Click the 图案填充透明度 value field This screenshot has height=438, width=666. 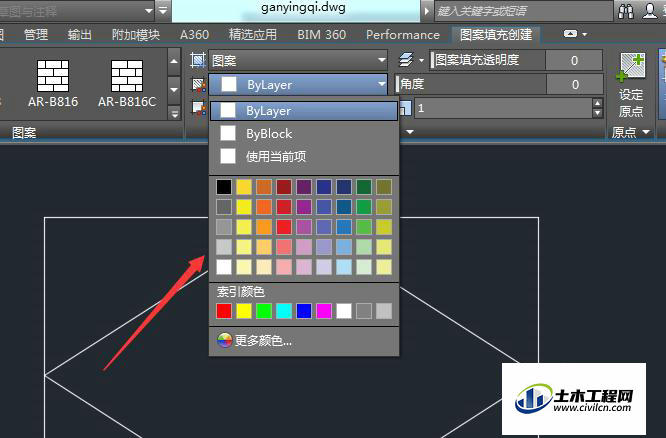[x=574, y=60]
